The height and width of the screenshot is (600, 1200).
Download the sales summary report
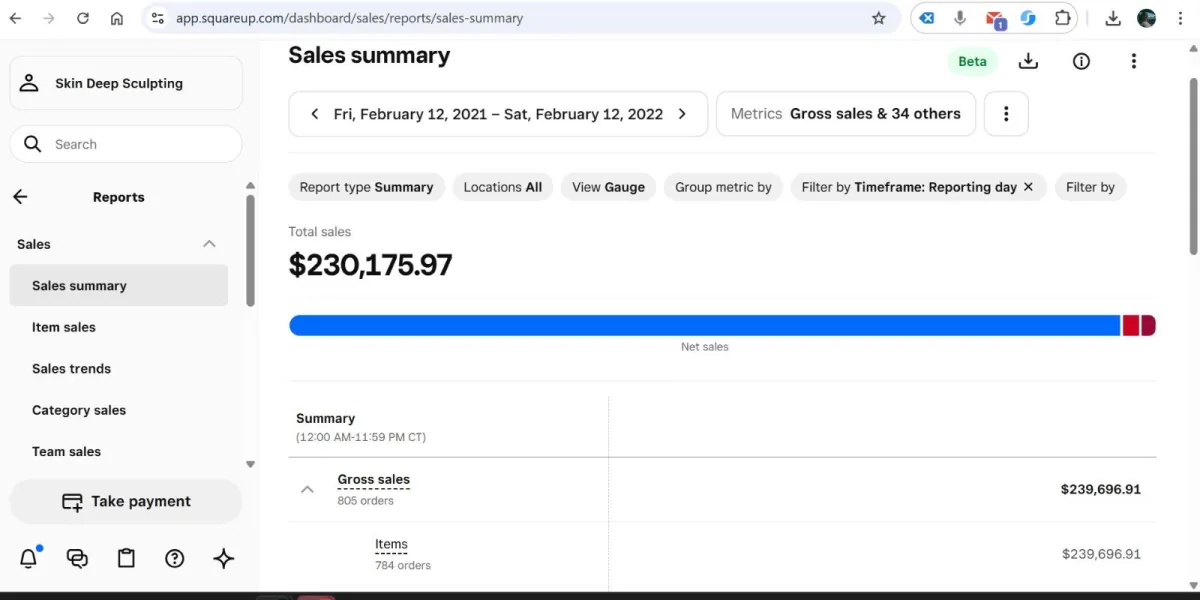point(1028,61)
